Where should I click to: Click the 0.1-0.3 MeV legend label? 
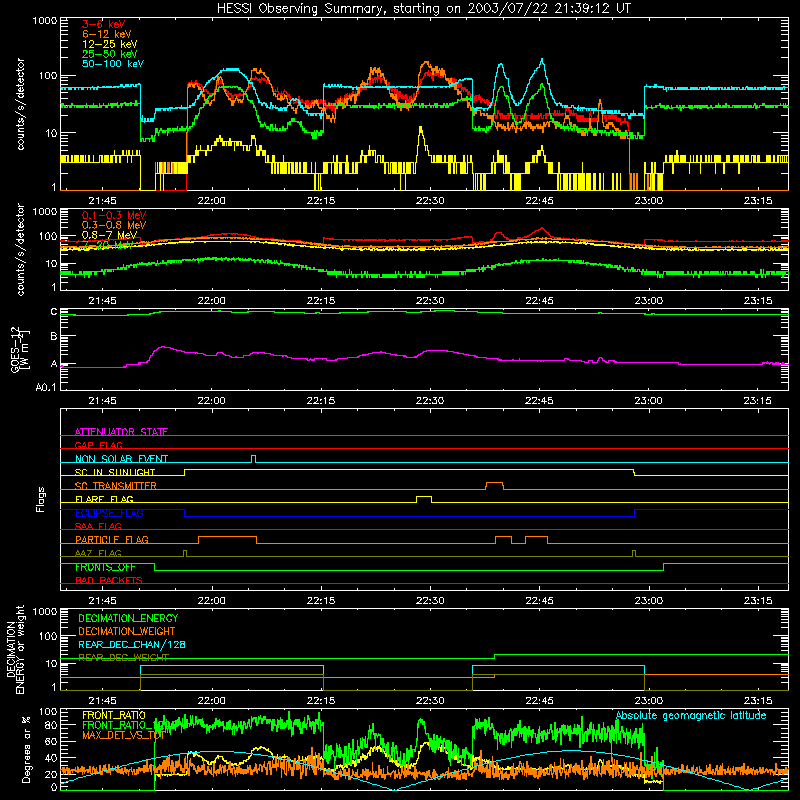[x=114, y=215]
